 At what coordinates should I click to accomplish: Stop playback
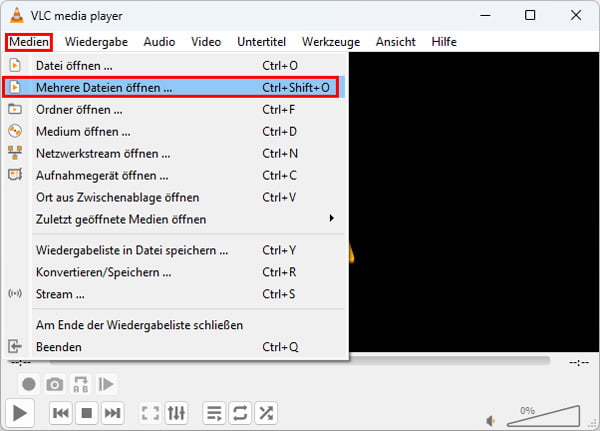(x=87, y=413)
